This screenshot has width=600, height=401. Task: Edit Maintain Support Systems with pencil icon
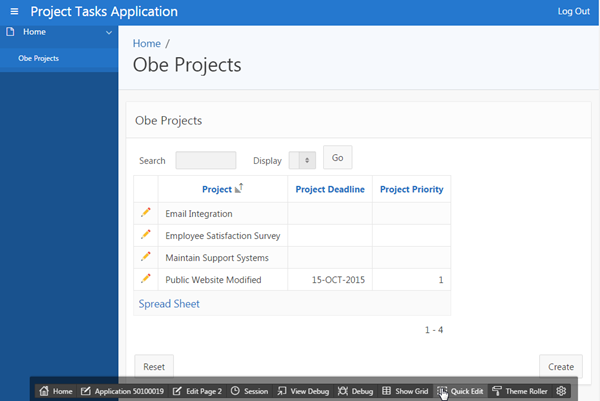coord(146,257)
